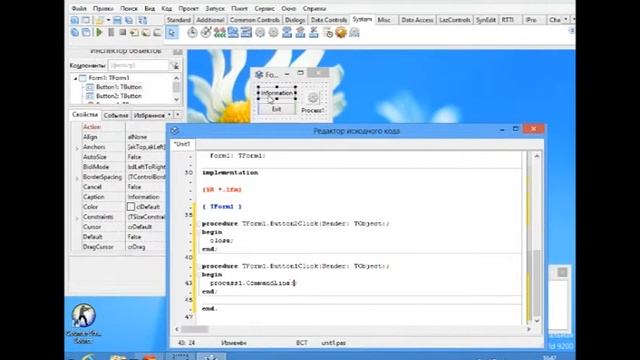This screenshot has width=640, height=360.
Task: Click the Color property swatch
Action: tap(131, 207)
